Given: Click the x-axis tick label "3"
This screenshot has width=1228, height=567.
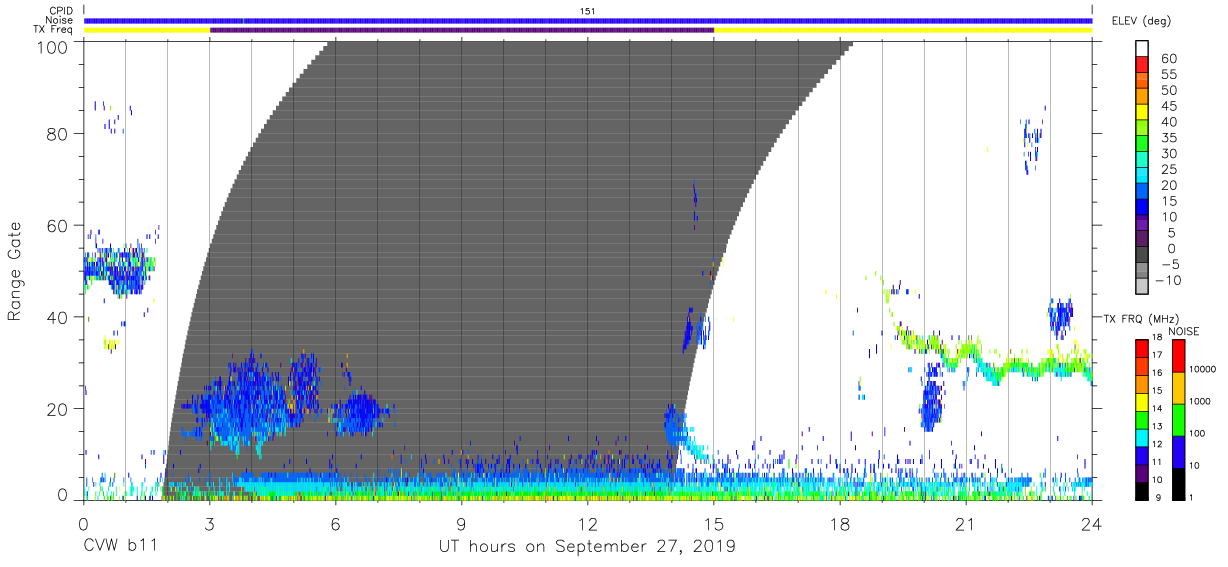Looking at the screenshot, I should click(x=210, y=524).
